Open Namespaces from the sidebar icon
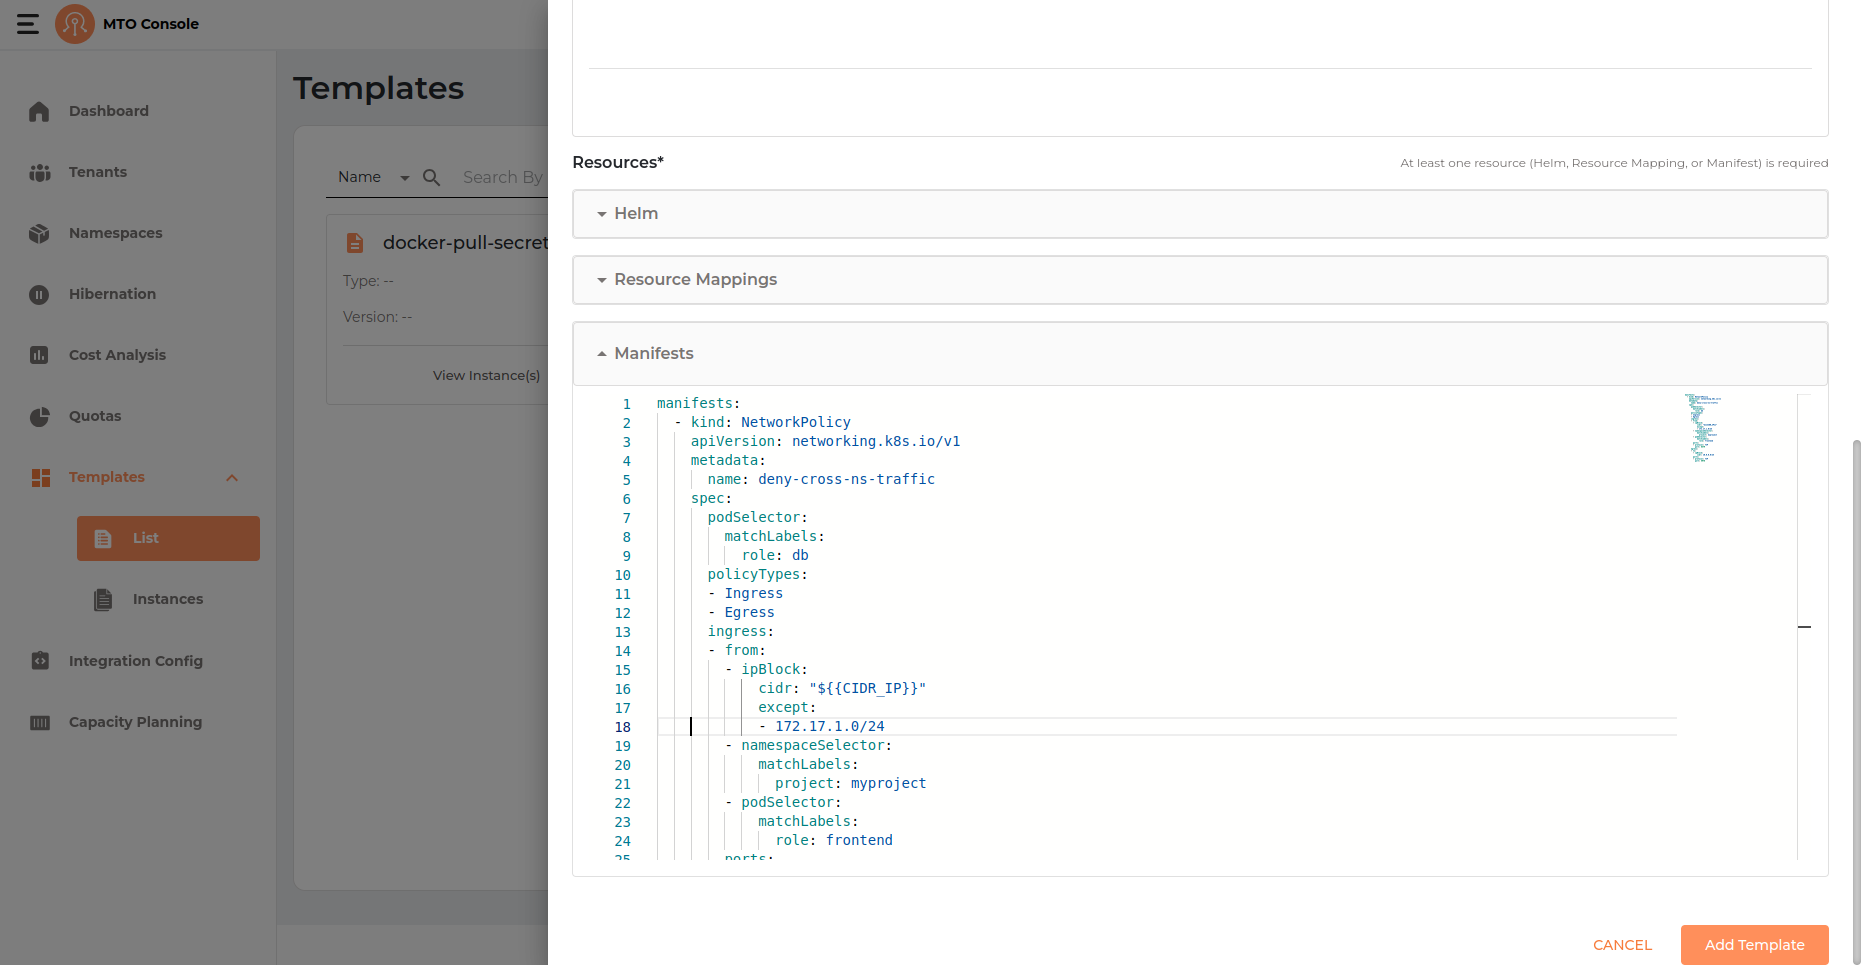1861x965 pixels. (x=39, y=233)
